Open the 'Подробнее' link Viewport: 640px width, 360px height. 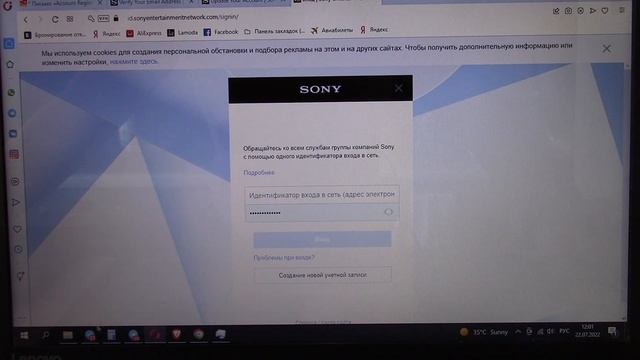259,172
